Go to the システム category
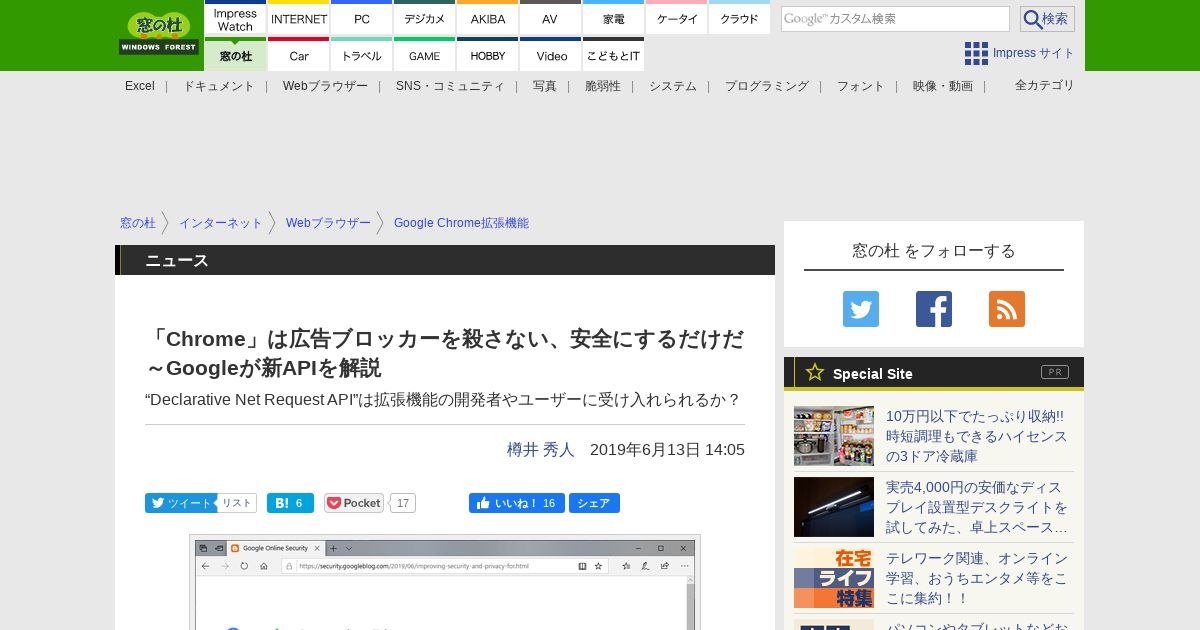 coord(673,86)
